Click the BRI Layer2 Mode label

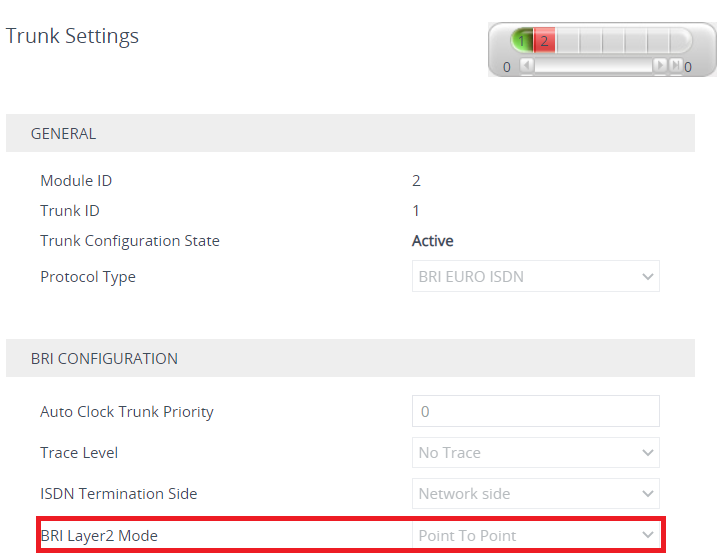click(x=99, y=536)
